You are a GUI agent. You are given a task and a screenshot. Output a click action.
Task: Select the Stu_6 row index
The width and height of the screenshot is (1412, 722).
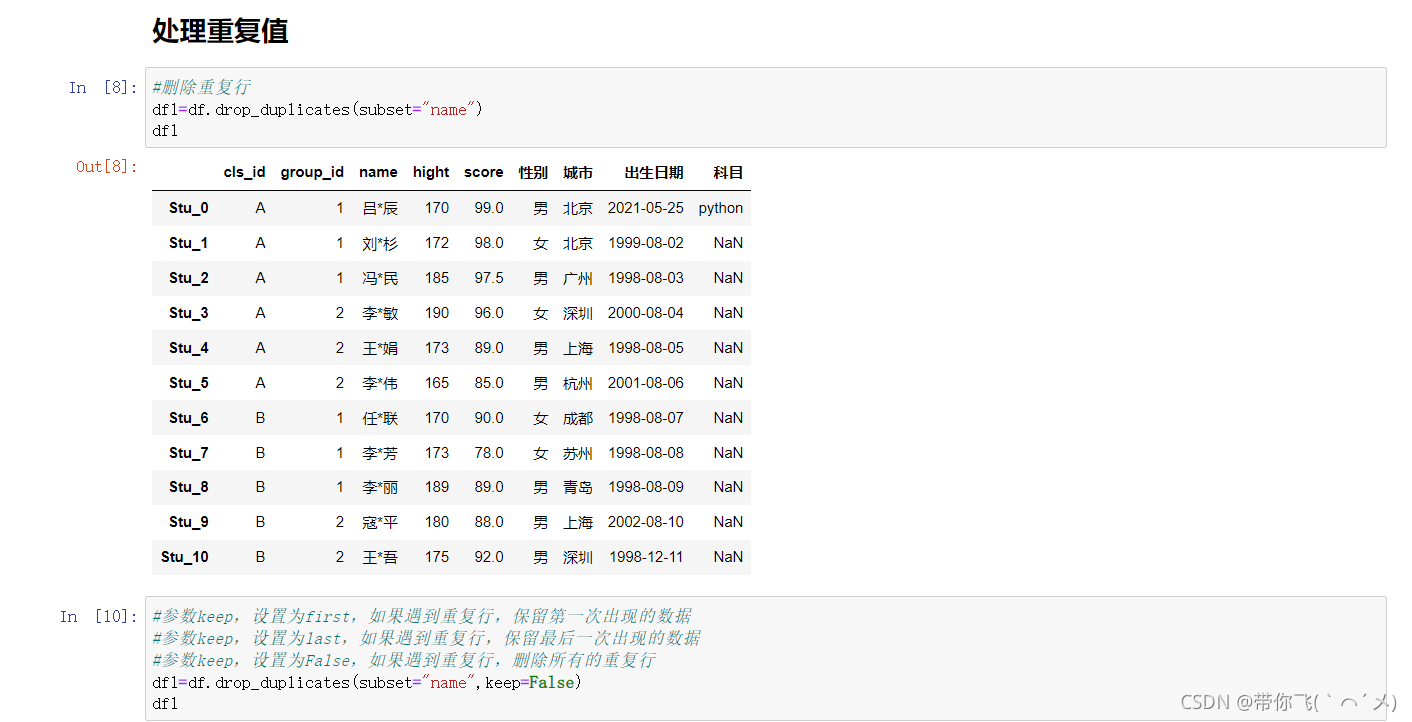click(x=189, y=418)
